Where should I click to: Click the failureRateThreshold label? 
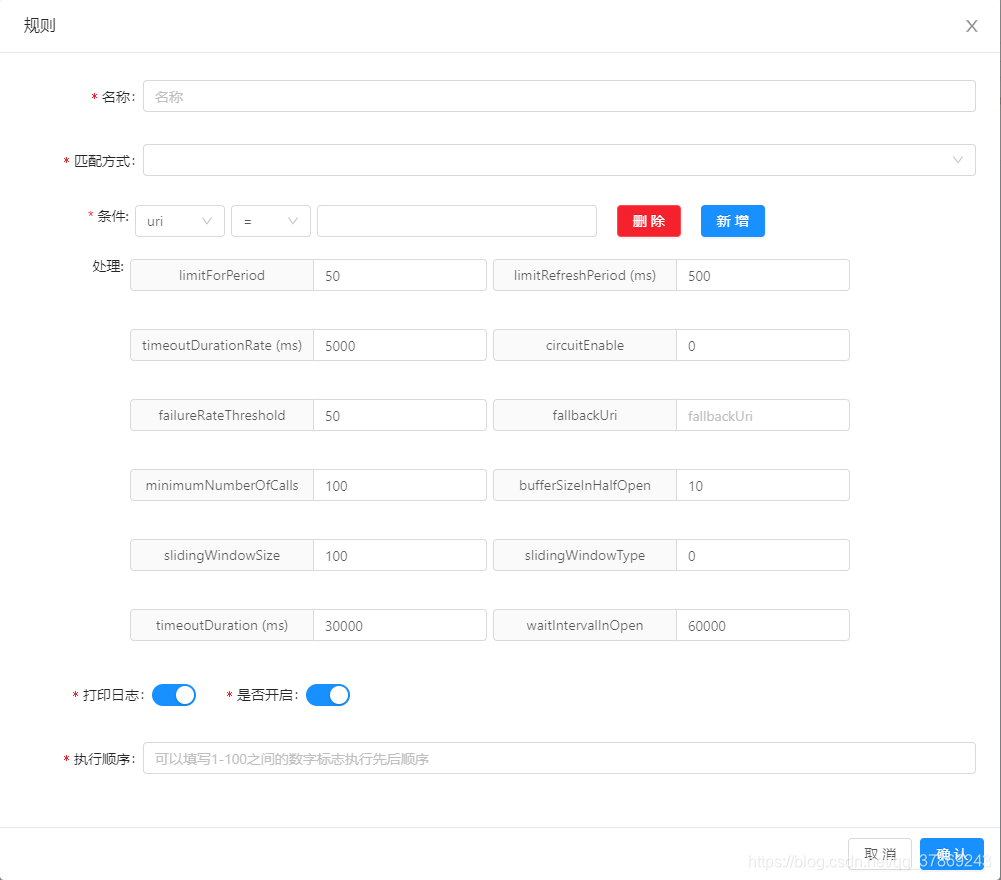tap(222, 415)
